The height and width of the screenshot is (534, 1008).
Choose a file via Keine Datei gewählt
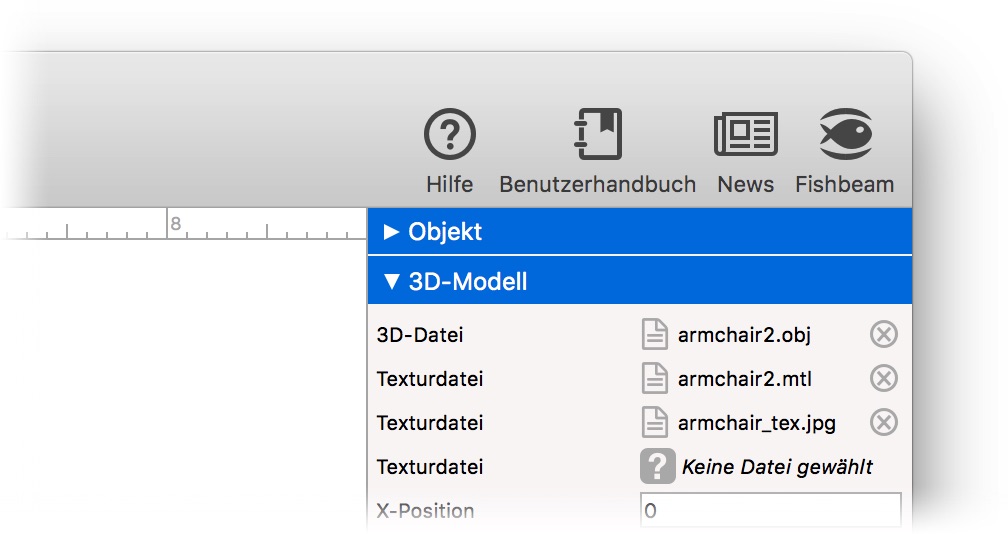[x=776, y=467]
